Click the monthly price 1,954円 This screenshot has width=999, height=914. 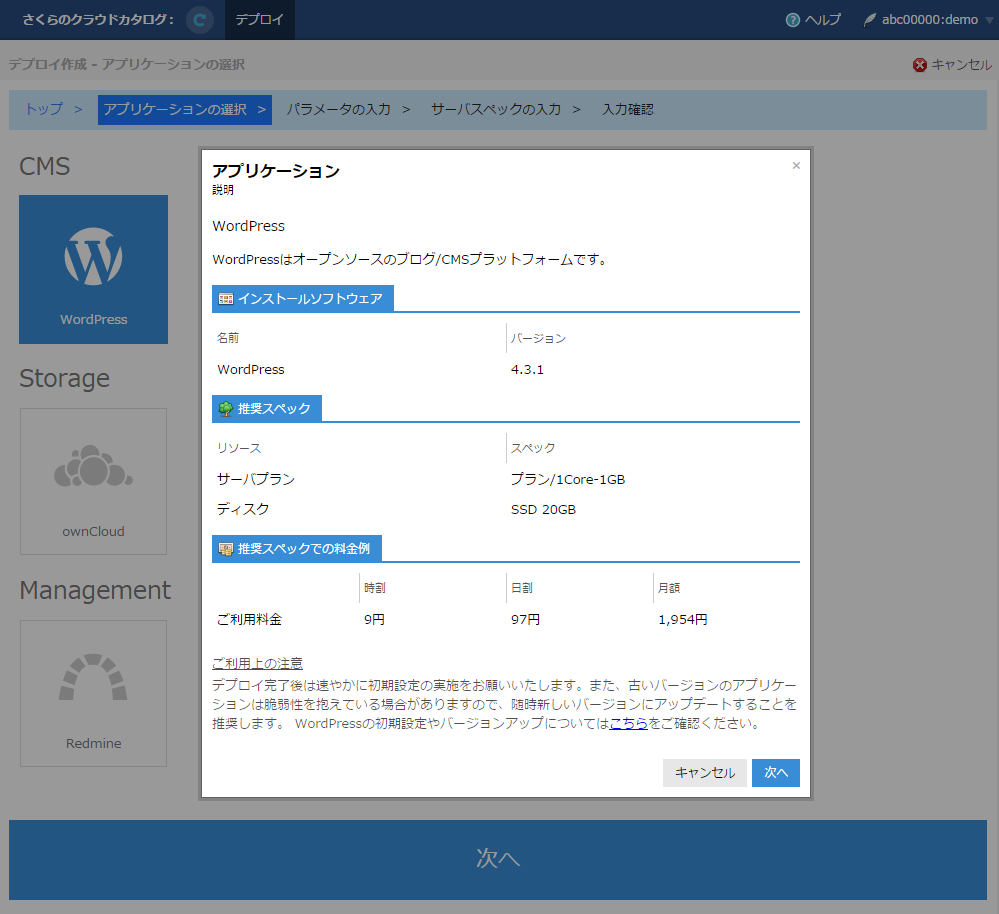pos(682,620)
